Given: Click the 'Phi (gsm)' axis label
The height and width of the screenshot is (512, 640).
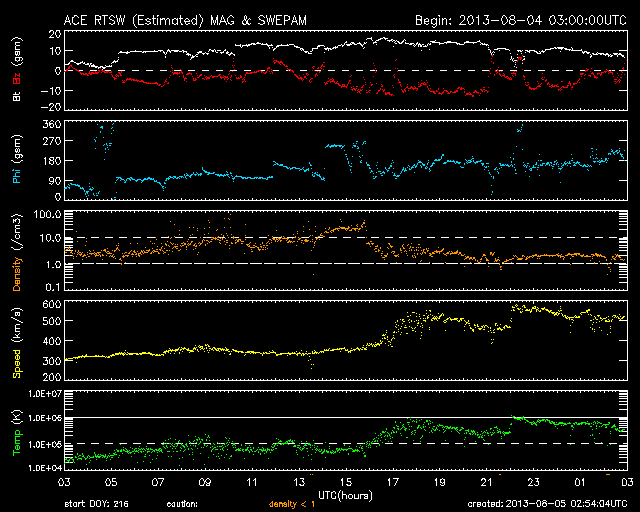Looking at the screenshot, I should [x=17, y=160].
